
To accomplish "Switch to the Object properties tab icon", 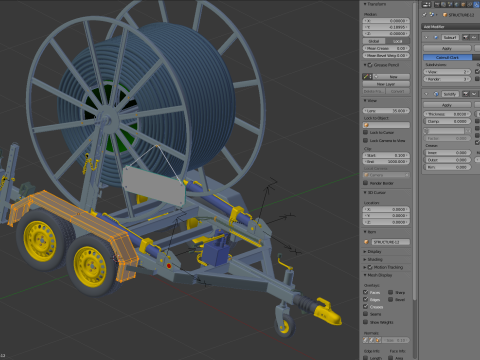I will tap(463, 5).
